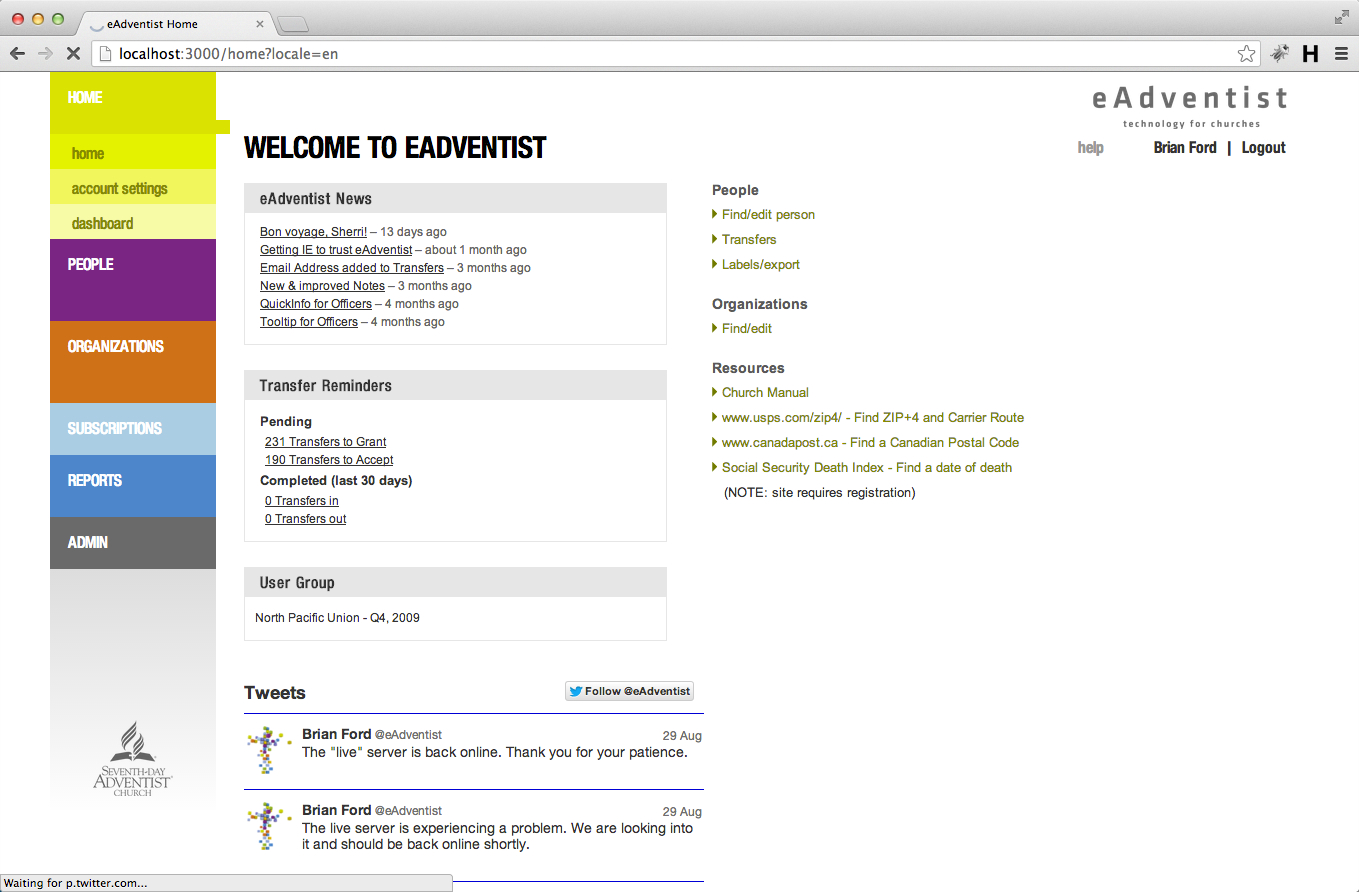Image resolution: width=1359 pixels, height=892 pixels.
Task: Click the Brian Ford user name in the header
Action: pos(1185,148)
